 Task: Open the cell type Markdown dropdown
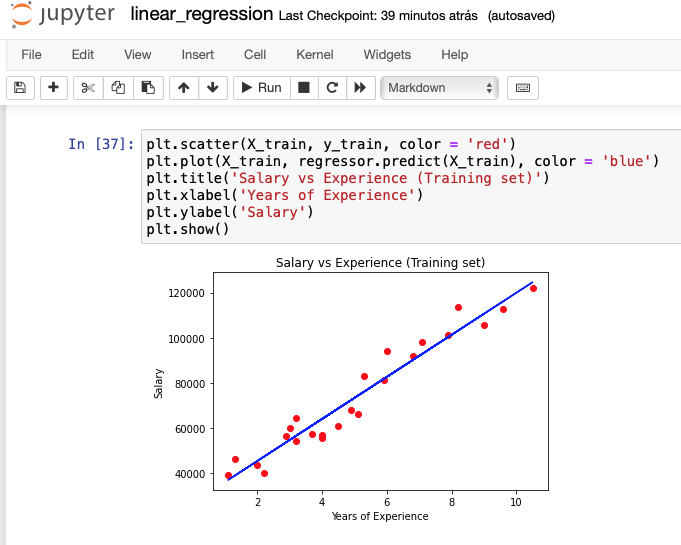(x=439, y=88)
